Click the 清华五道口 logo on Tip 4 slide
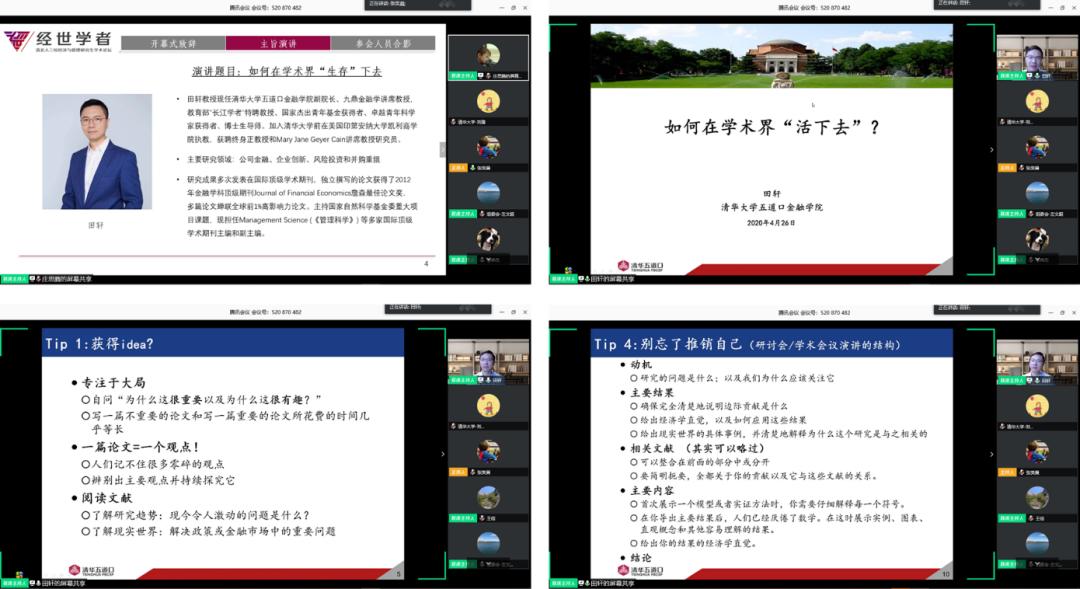Screen dimensions: 1080x589 click(641, 570)
